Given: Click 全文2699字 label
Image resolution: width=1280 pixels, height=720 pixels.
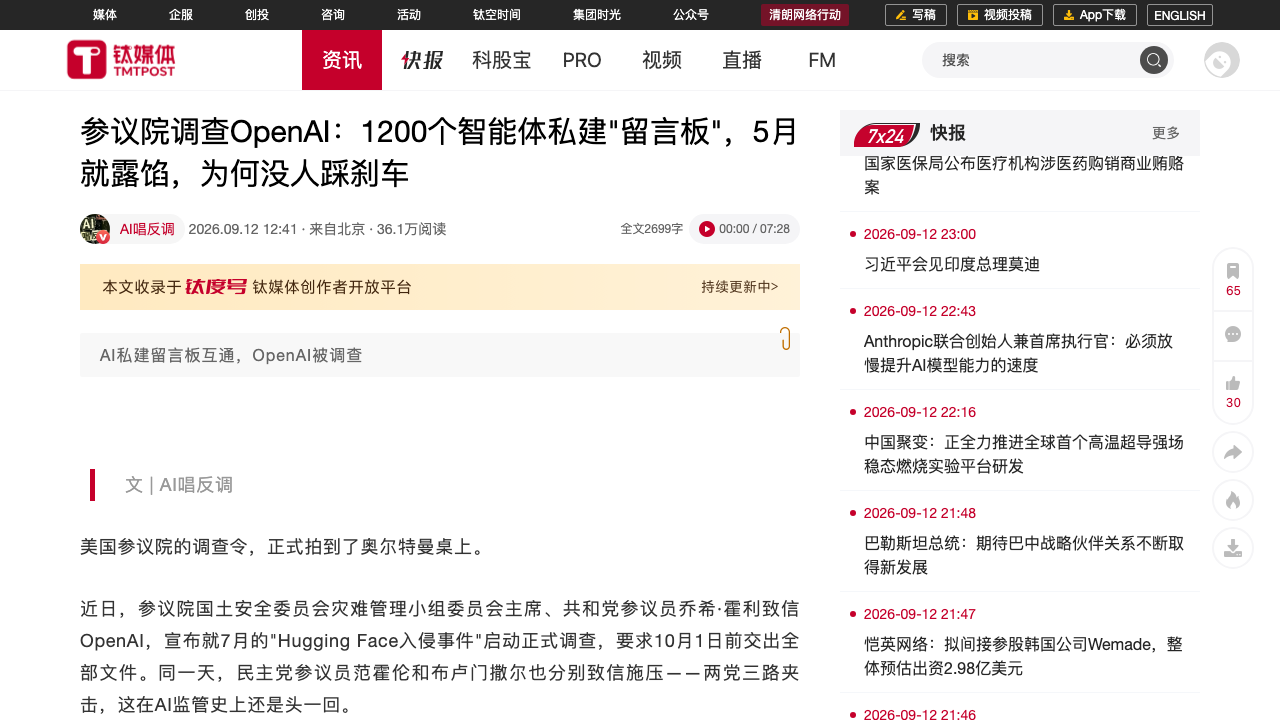Looking at the screenshot, I should pos(652,229).
